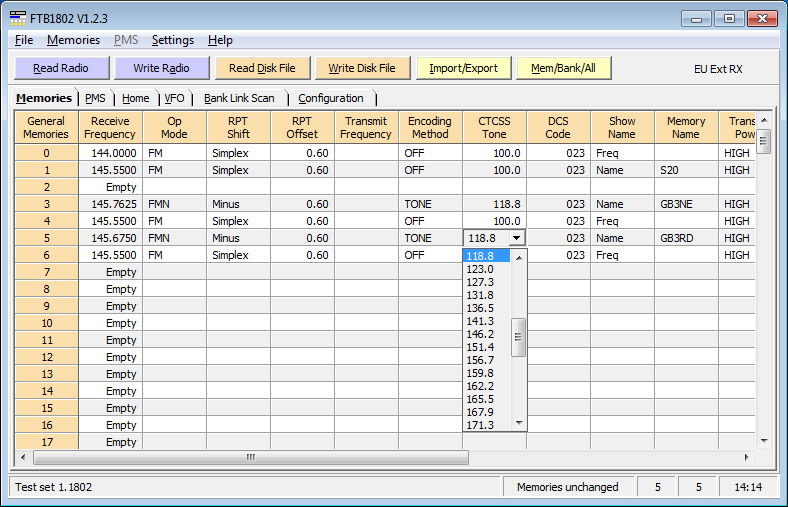Click the Read Radio button

coord(61,68)
